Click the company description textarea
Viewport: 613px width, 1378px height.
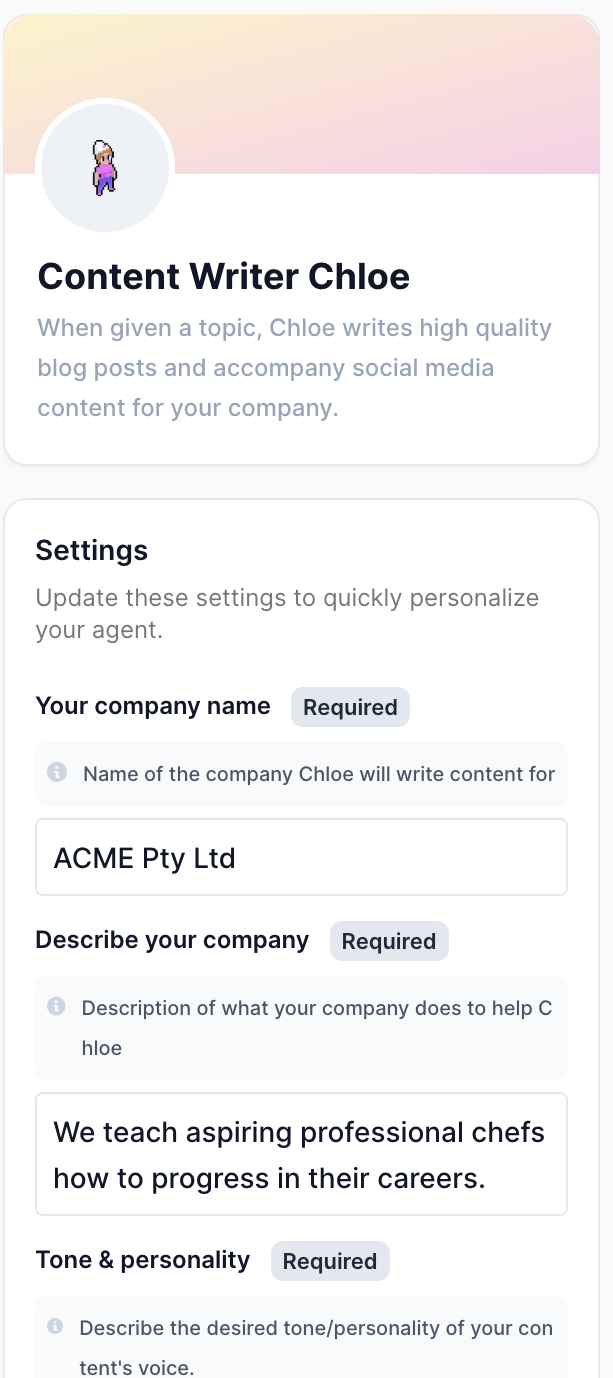point(300,1153)
